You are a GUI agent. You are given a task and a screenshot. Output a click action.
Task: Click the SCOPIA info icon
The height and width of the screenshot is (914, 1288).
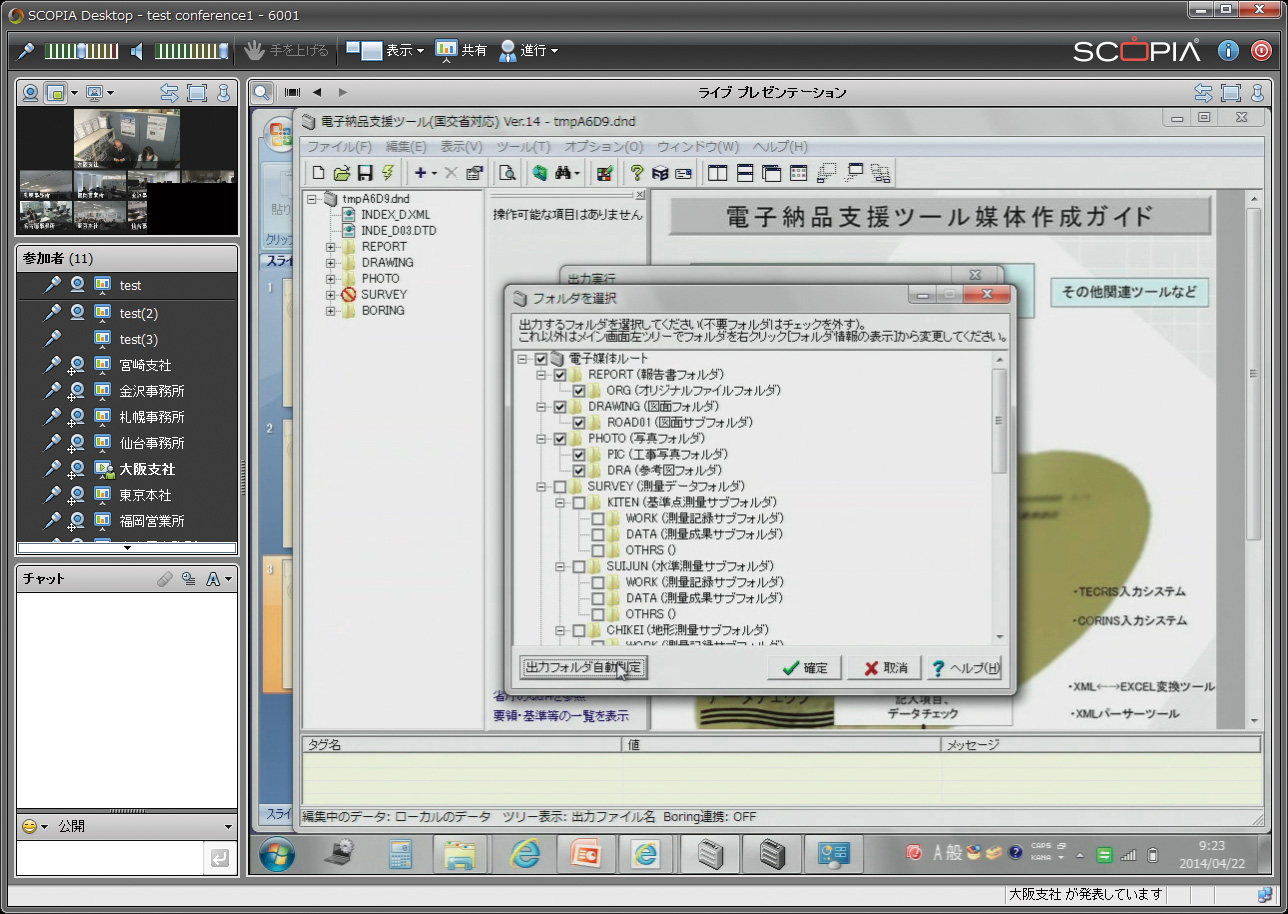click(x=1229, y=50)
